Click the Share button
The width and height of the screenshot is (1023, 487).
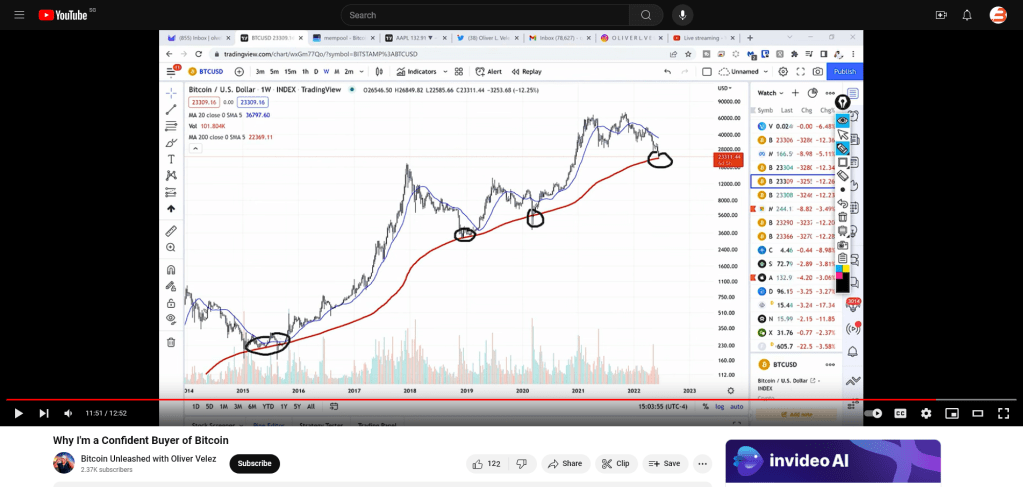565,464
